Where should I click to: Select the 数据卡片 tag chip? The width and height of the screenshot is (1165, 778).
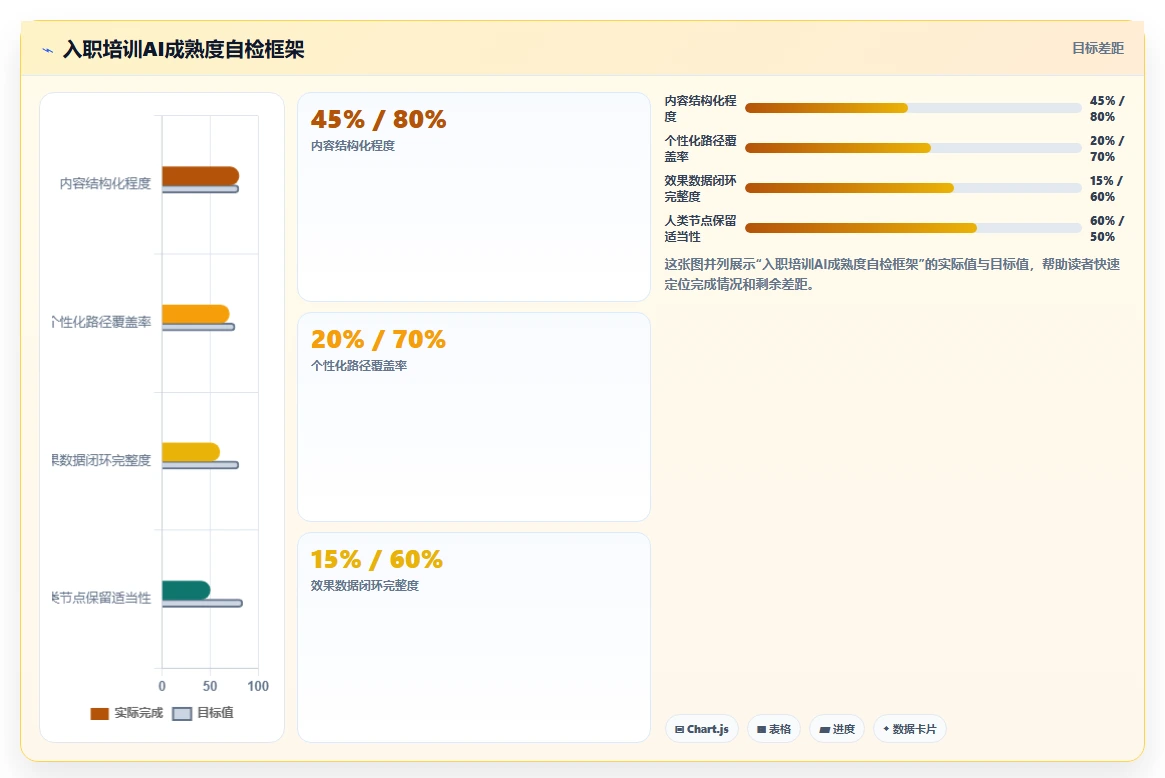[x=909, y=729]
